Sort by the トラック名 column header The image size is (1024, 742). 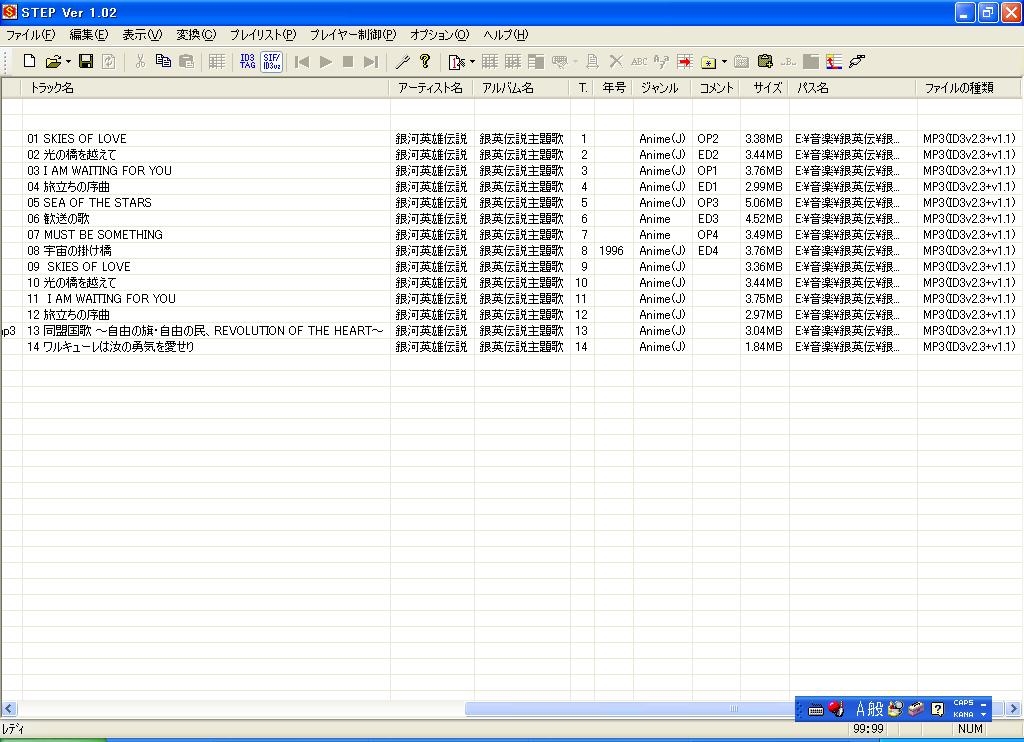[52, 88]
